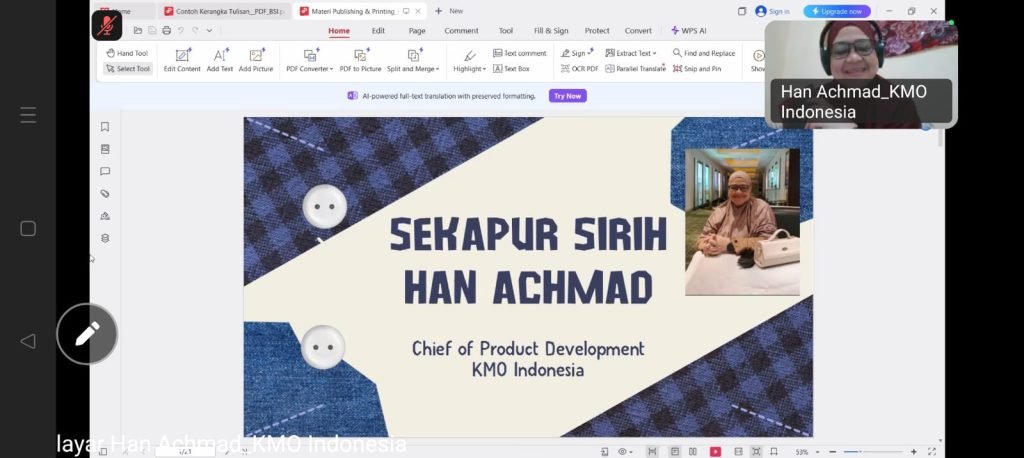This screenshot has width=1024, height=458.
Task: Open the attachments paperclip panel
Action: (105, 193)
